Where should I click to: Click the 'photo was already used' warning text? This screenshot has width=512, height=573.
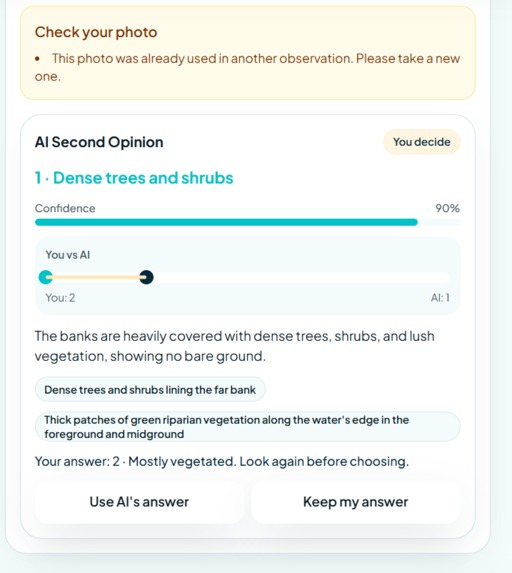[x=247, y=67]
